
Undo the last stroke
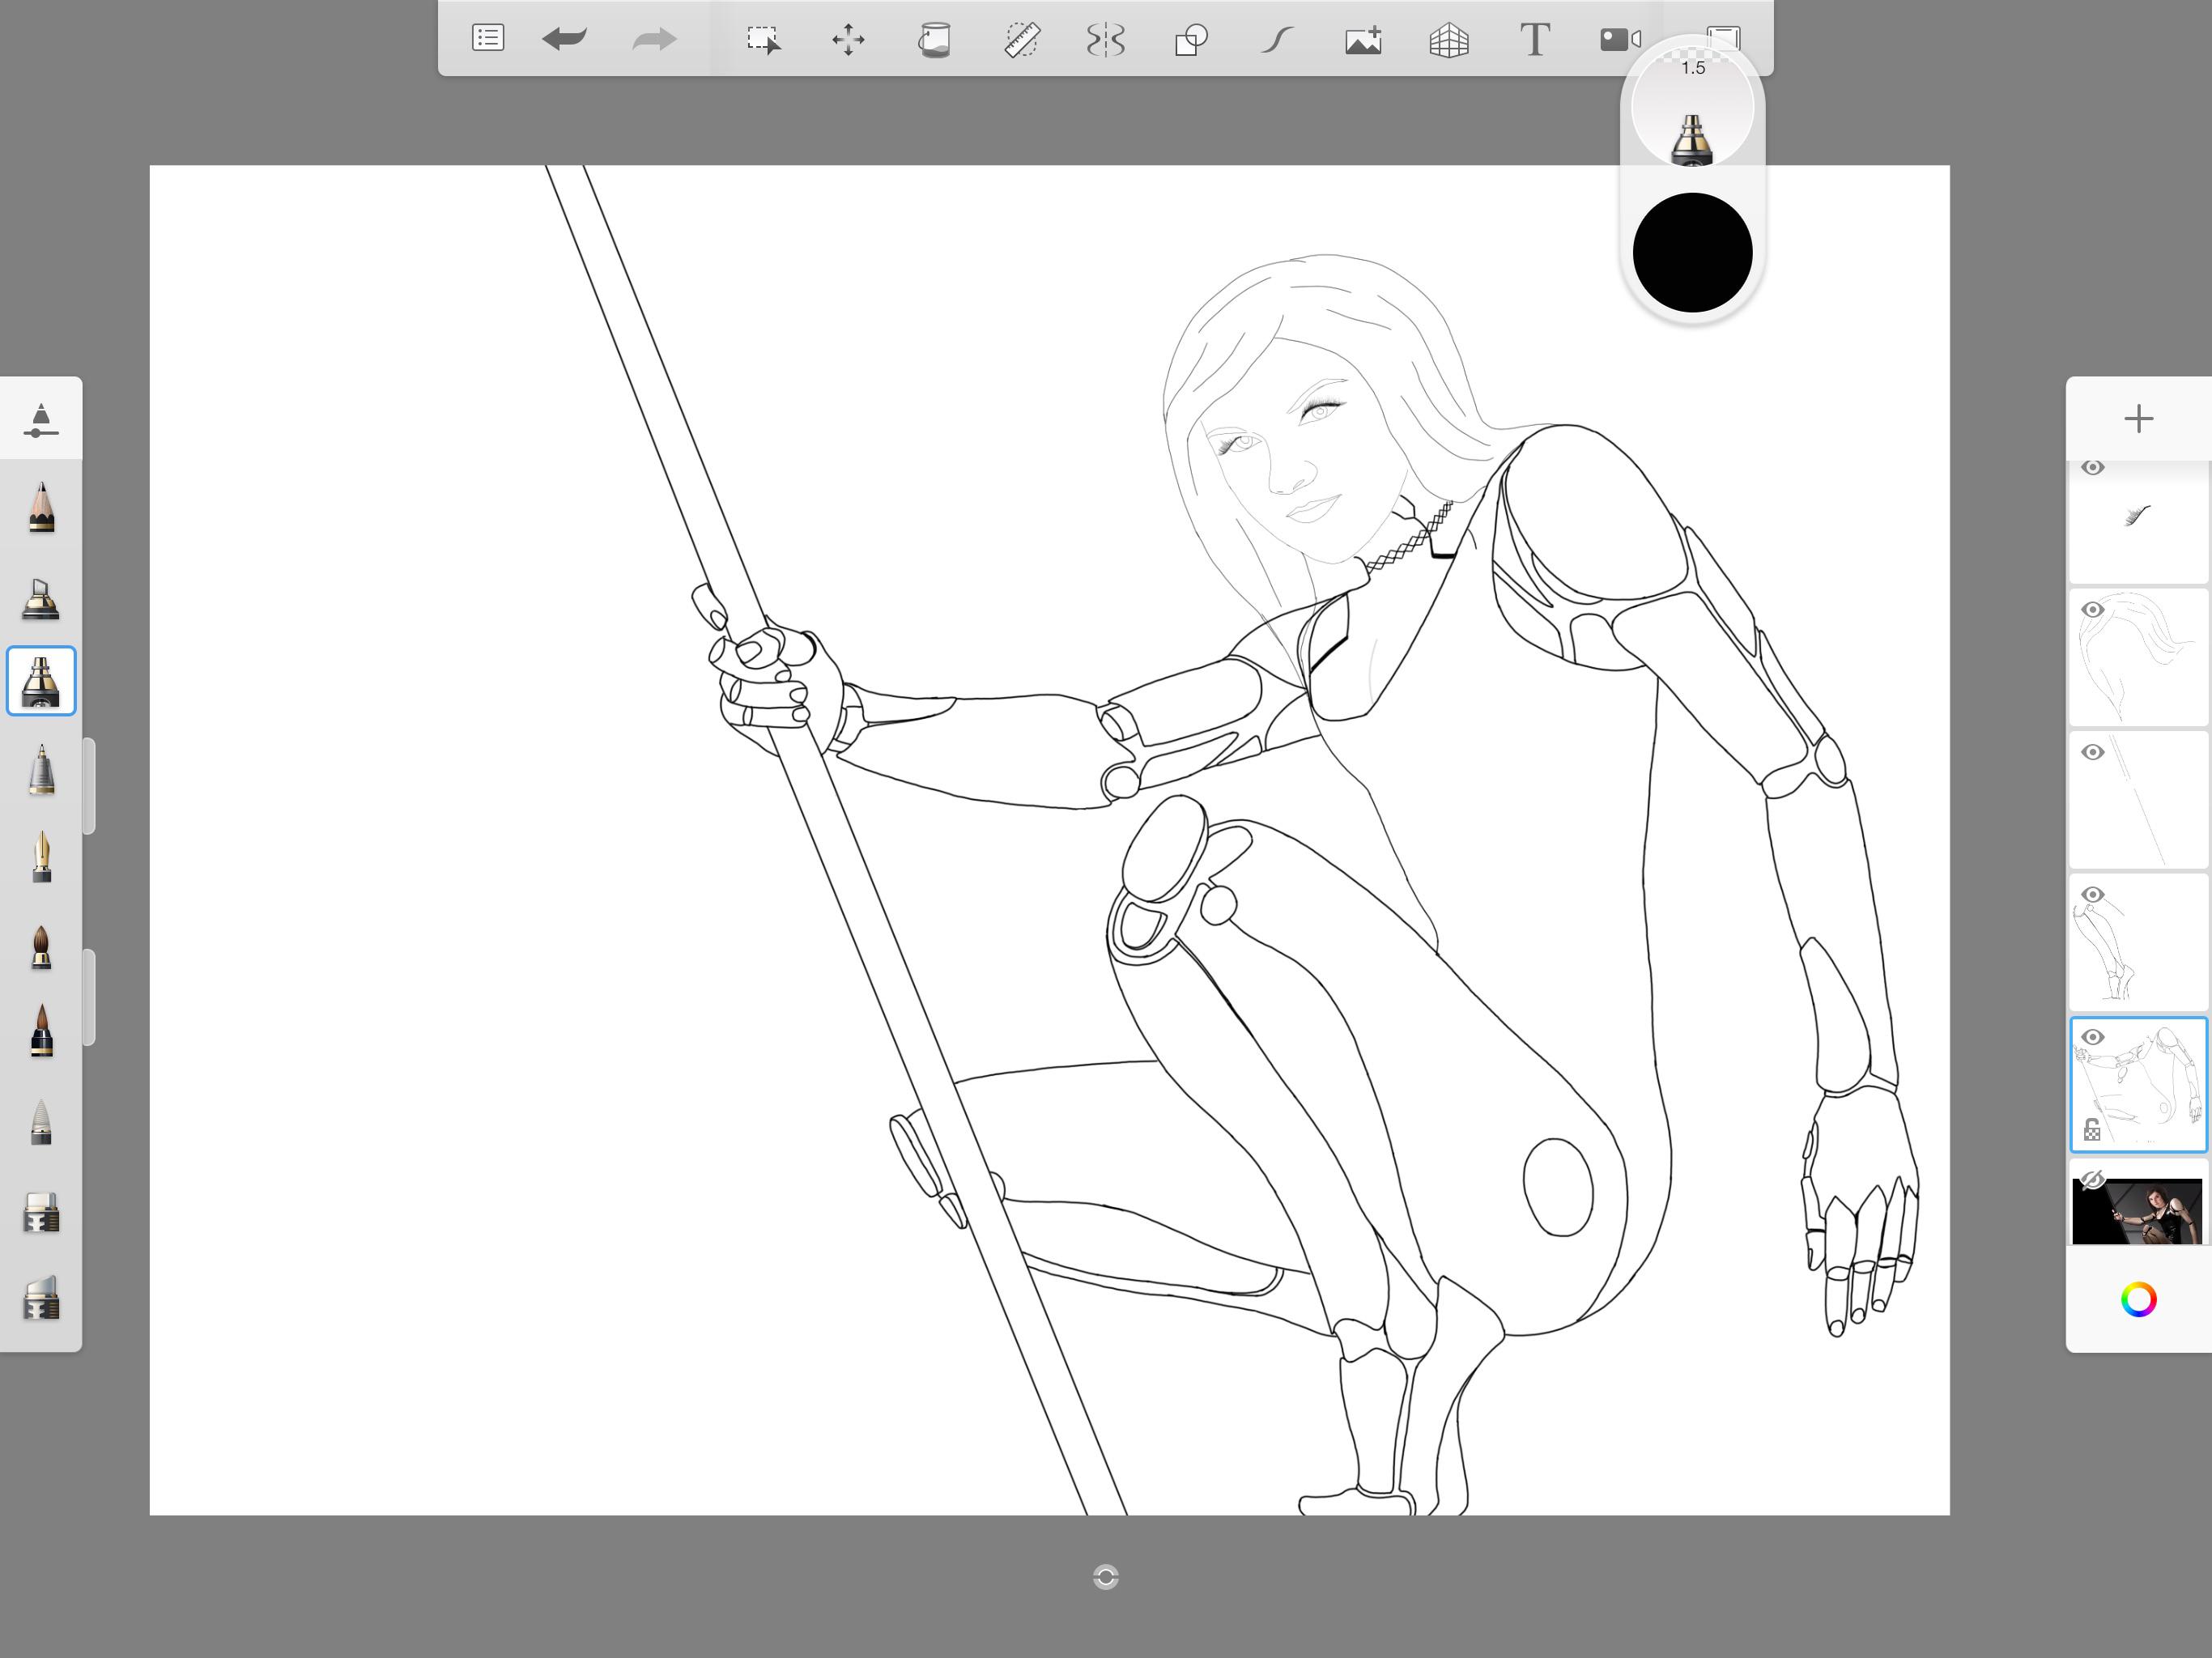pyautogui.click(x=565, y=39)
